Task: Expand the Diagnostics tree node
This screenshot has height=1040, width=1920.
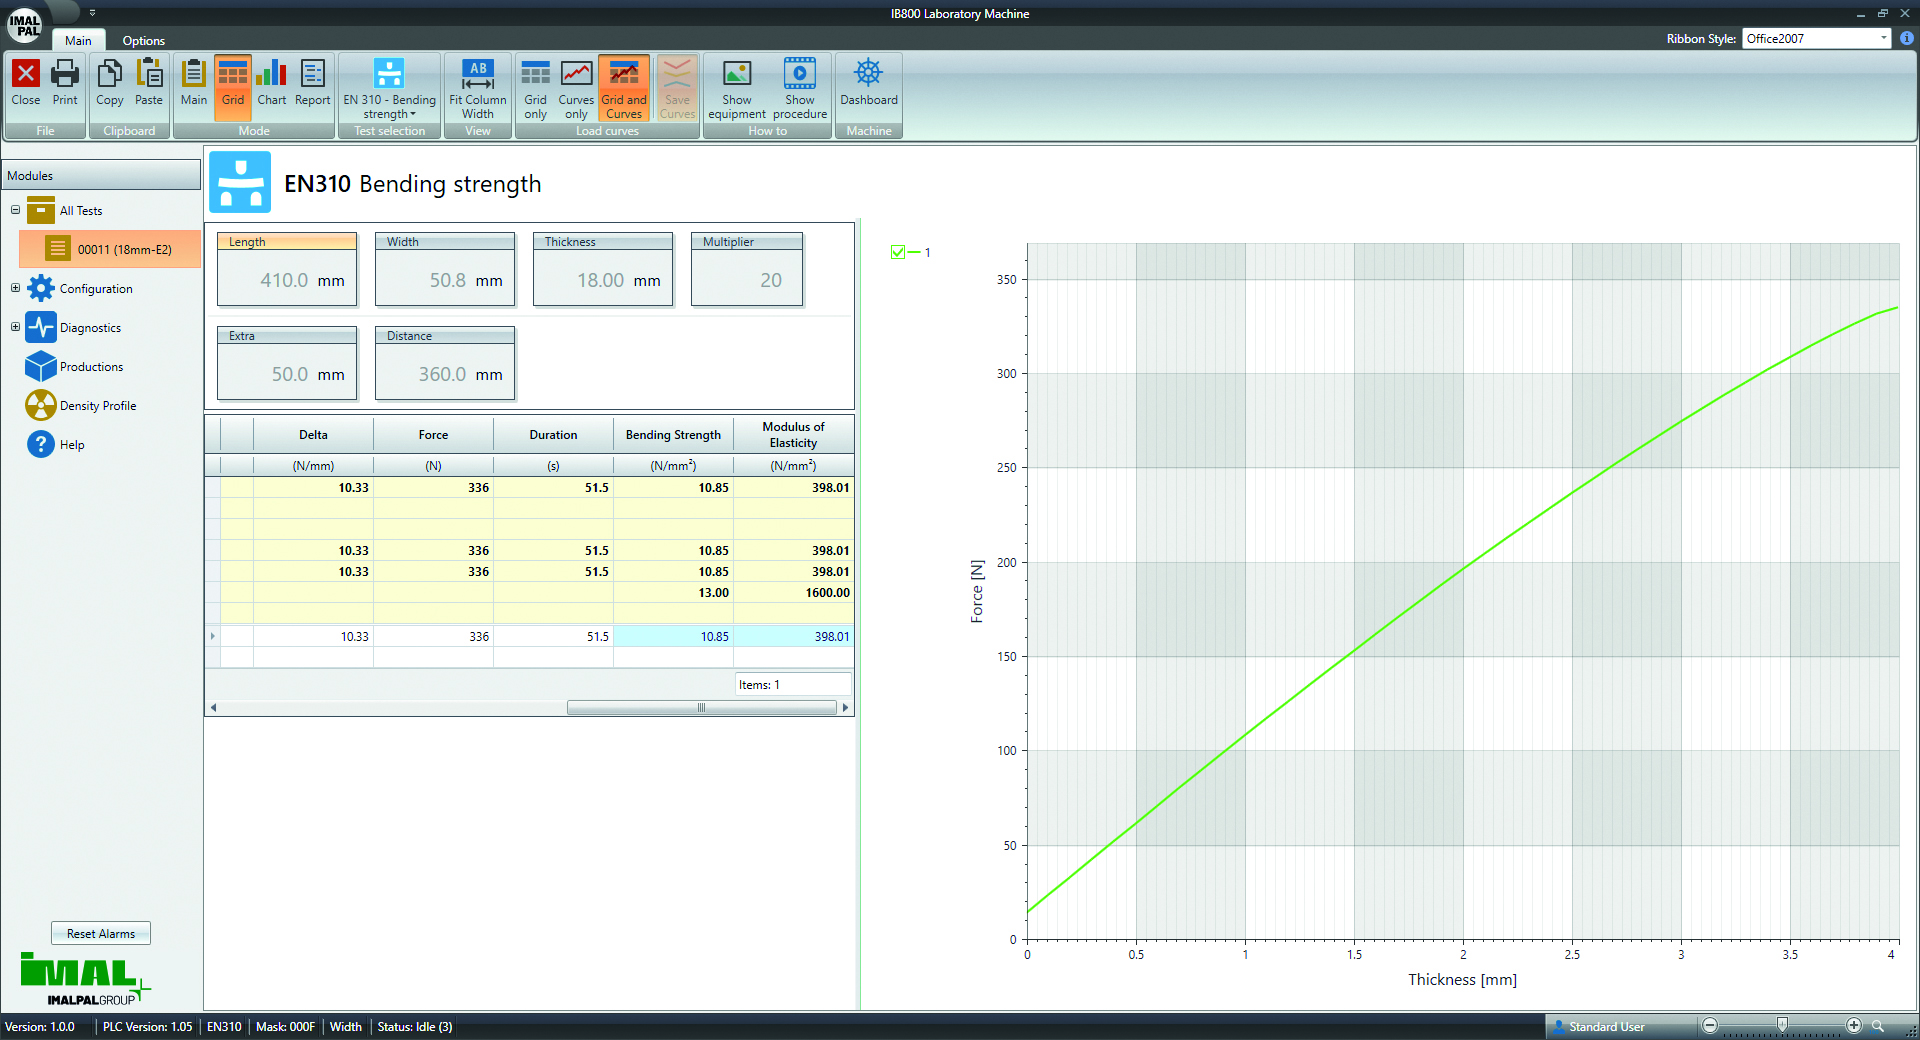Action: 15,327
